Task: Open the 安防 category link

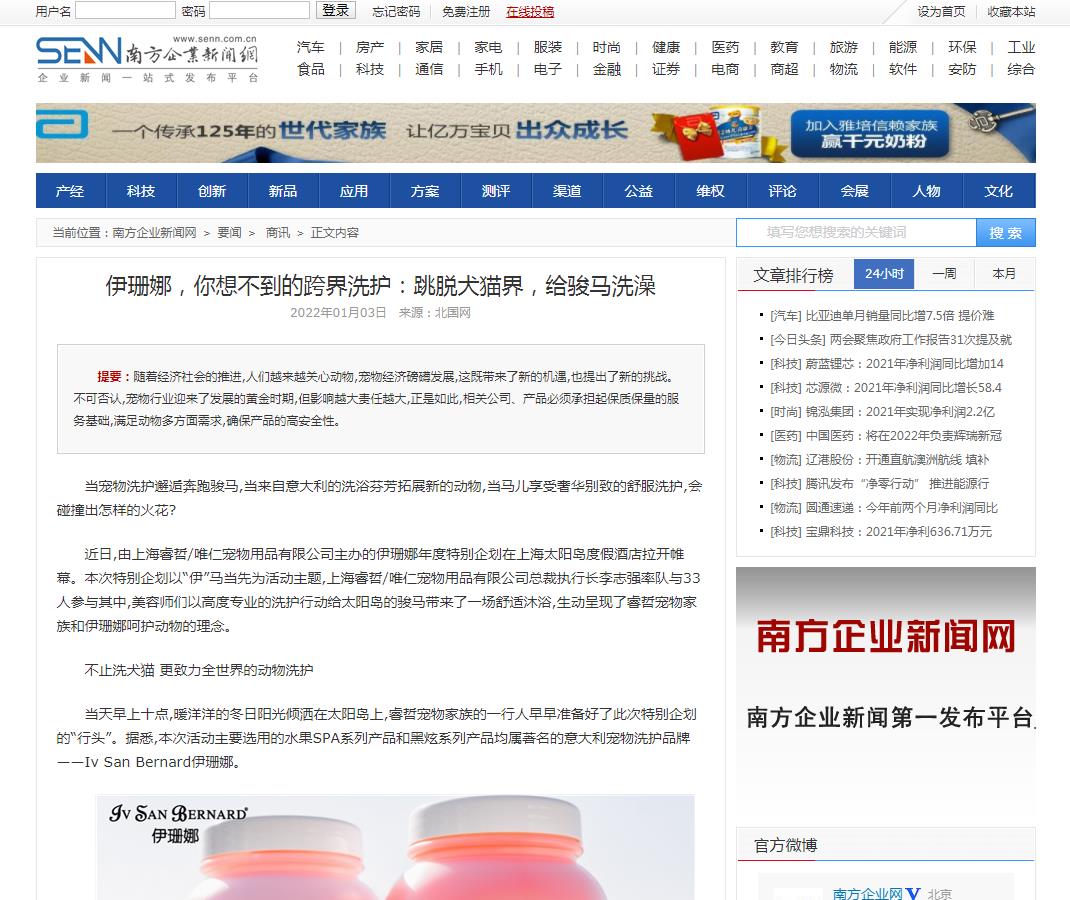Action: pos(962,69)
